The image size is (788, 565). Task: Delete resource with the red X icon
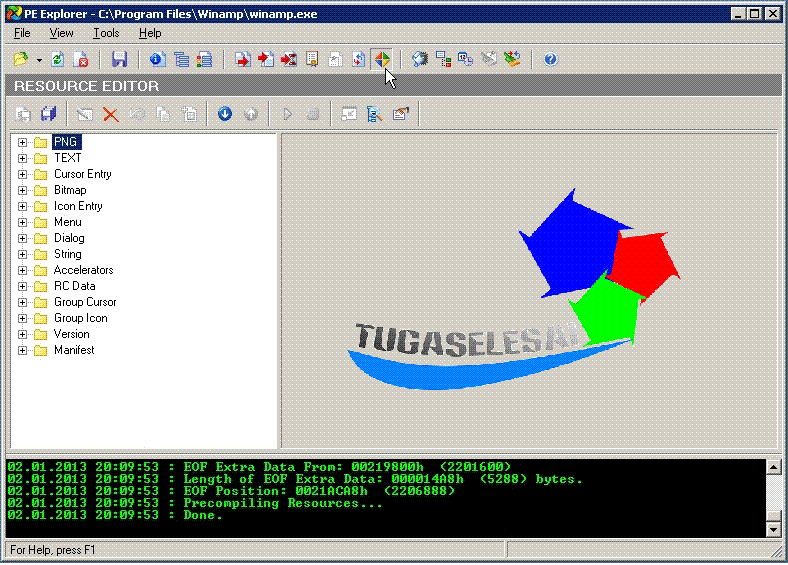click(x=111, y=115)
